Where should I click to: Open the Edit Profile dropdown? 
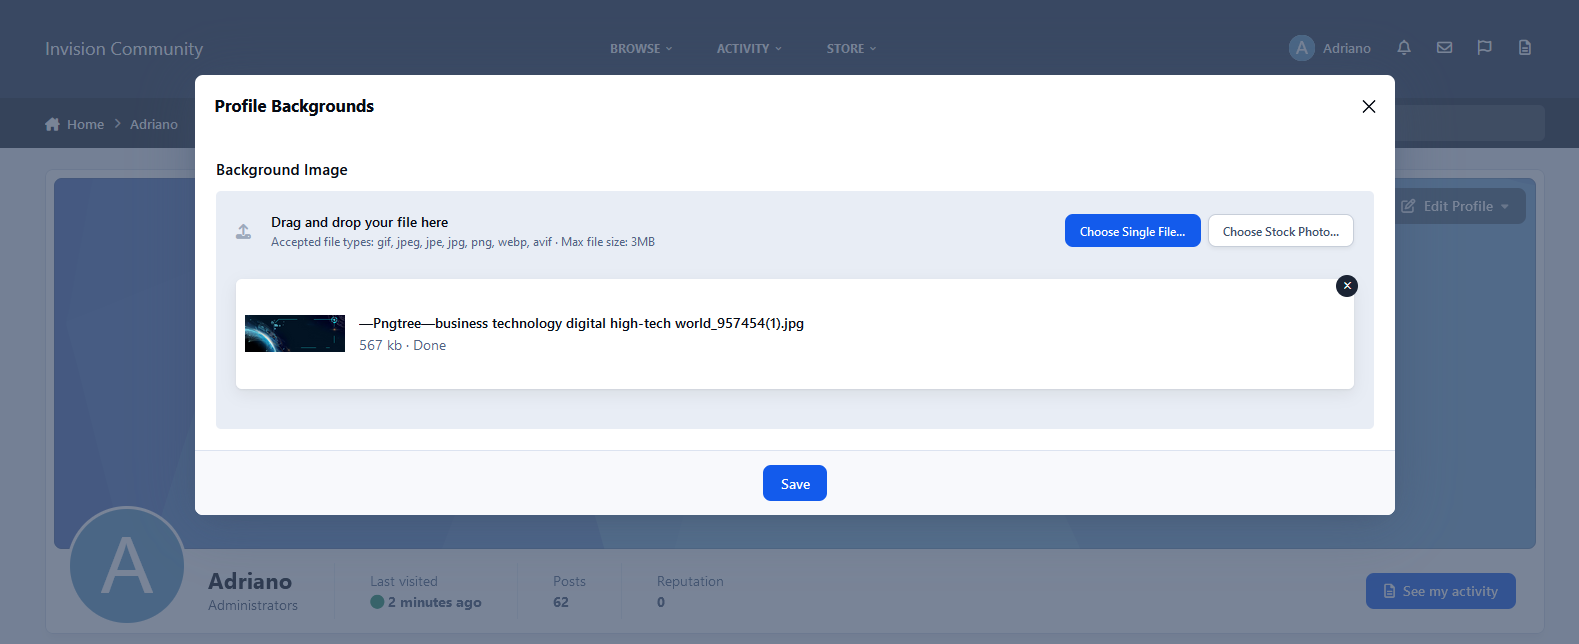(x=1458, y=206)
